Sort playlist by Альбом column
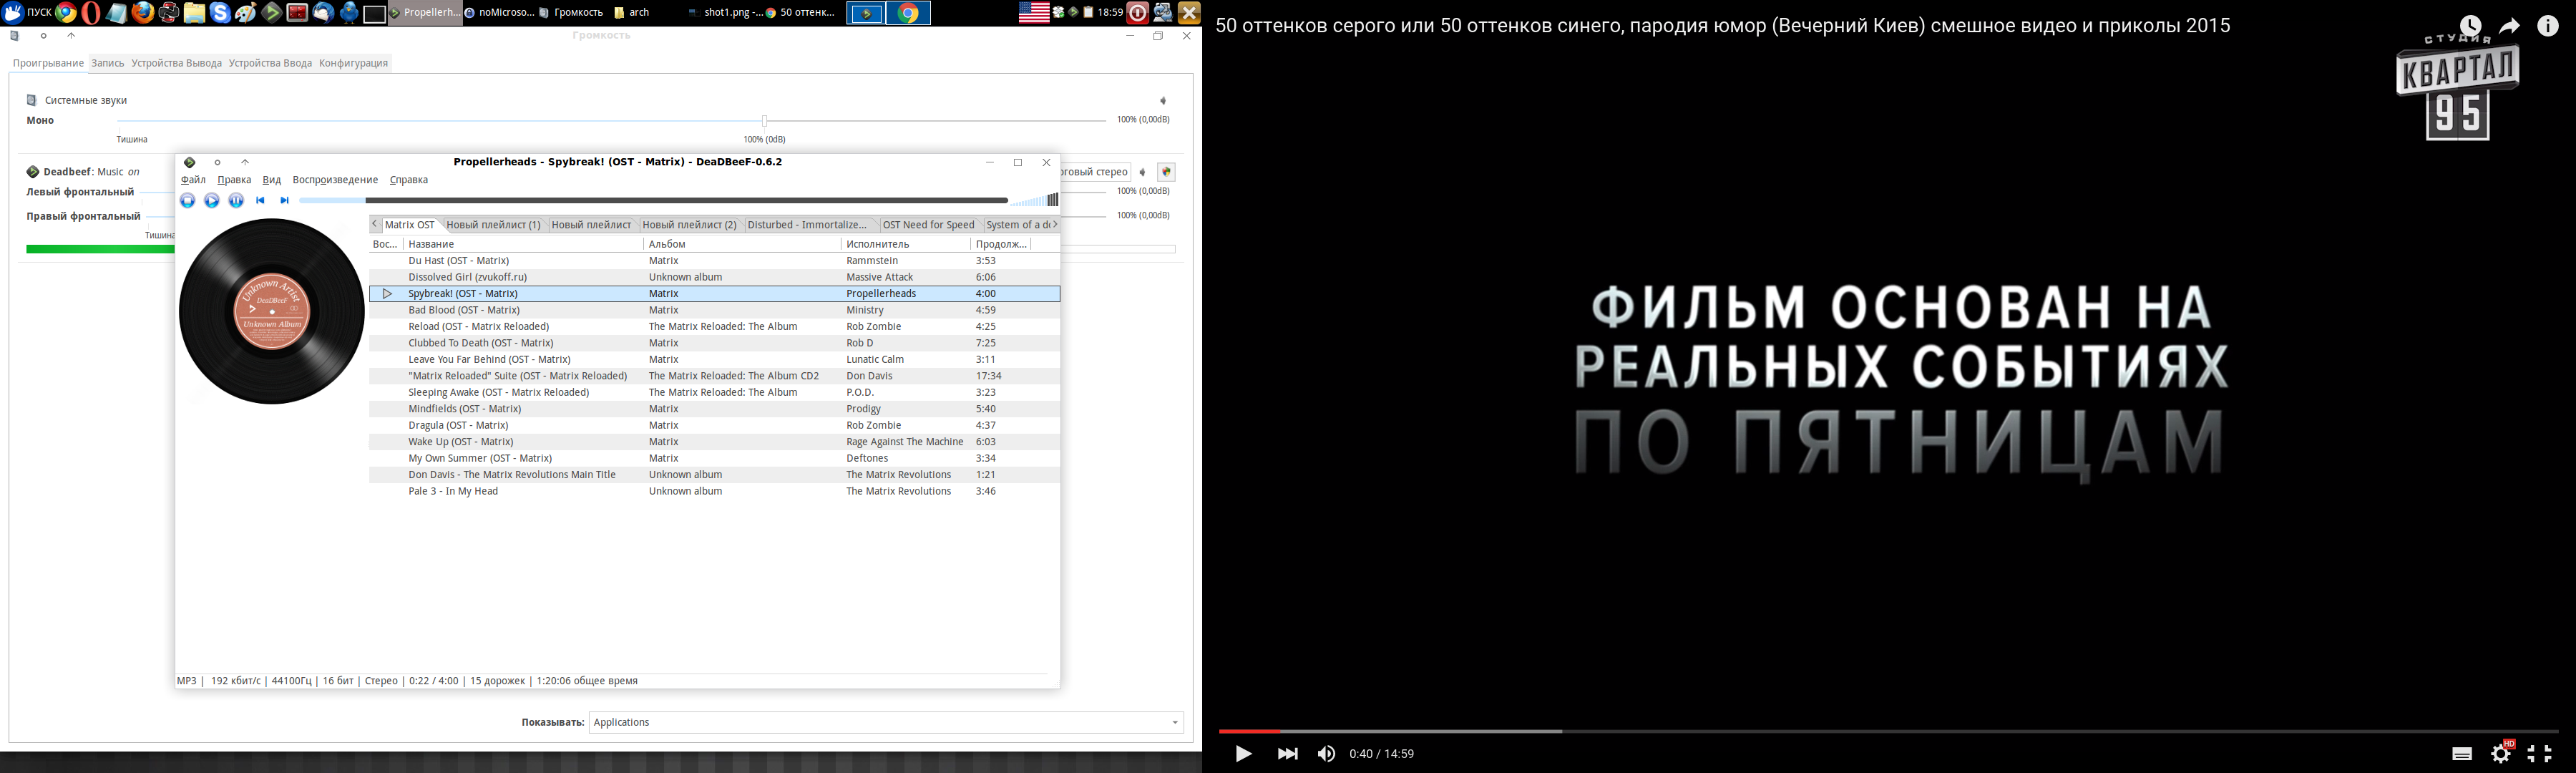The image size is (2576, 773). pyautogui.click(x=741, y=244)
